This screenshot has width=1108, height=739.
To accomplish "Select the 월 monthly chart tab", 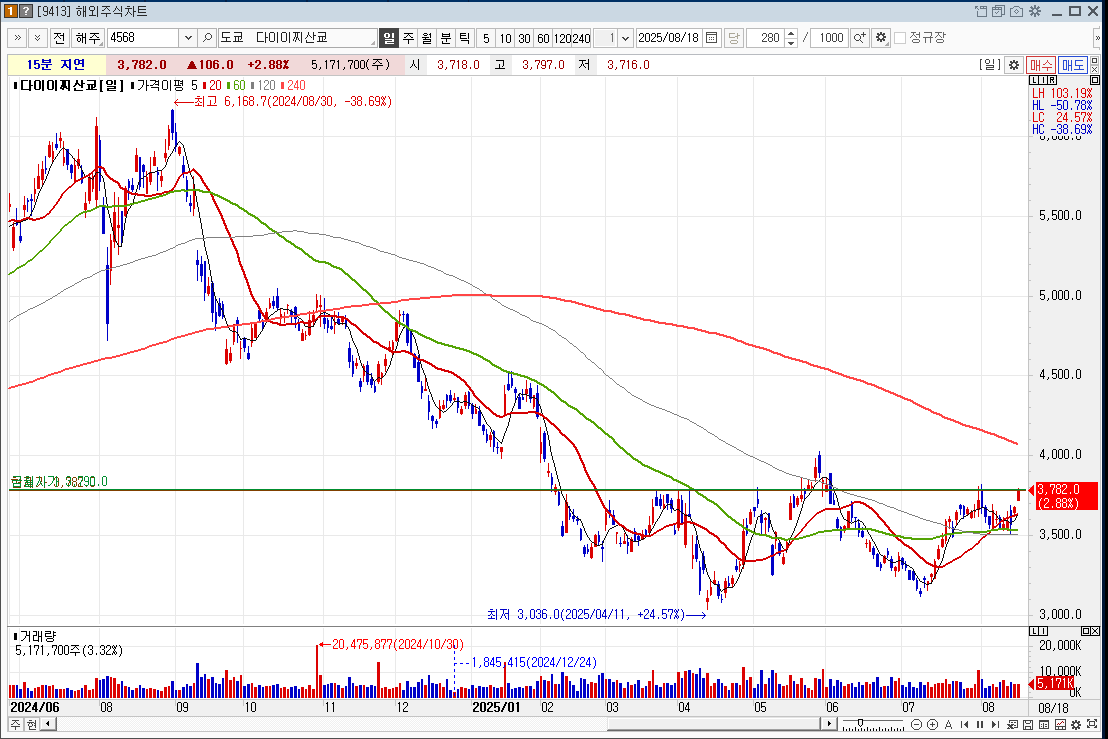I will [427, 38].
